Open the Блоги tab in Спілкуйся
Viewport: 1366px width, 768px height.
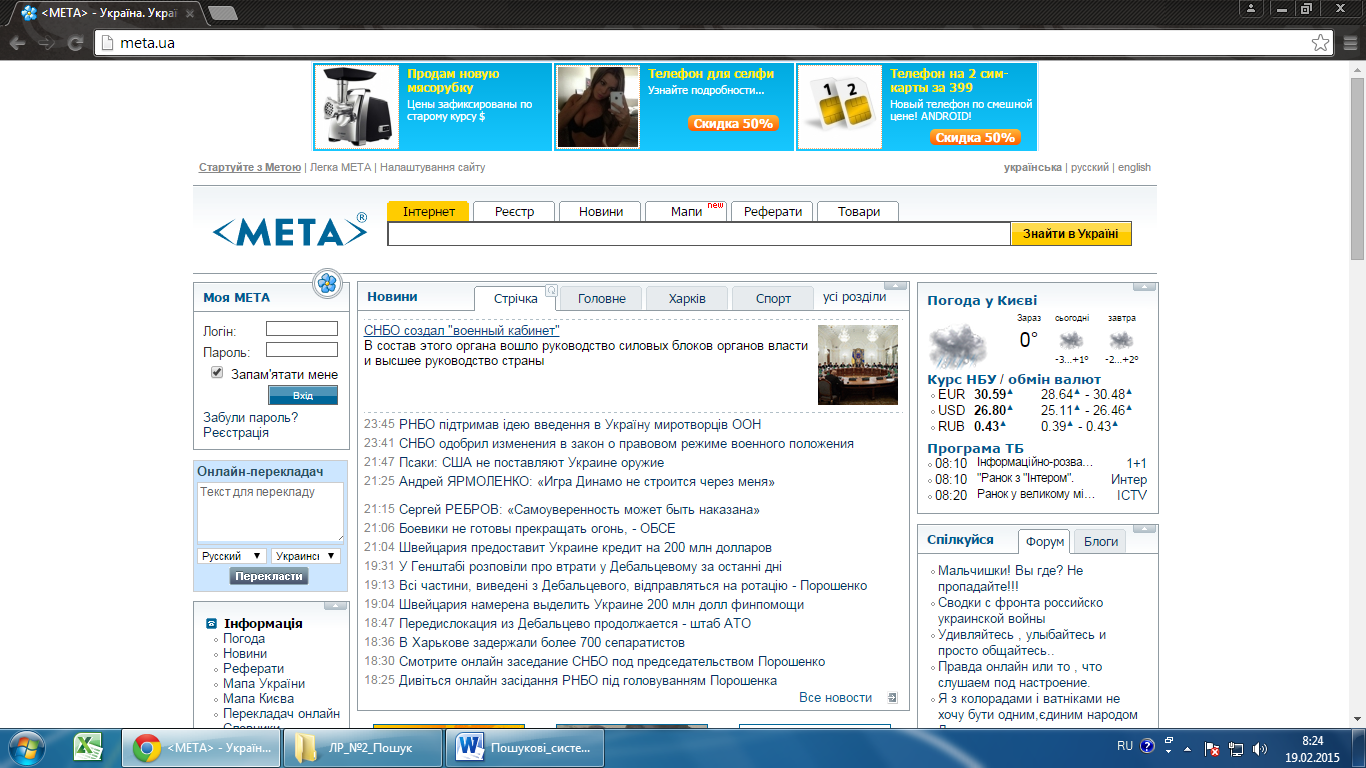tap(1101, 541)
